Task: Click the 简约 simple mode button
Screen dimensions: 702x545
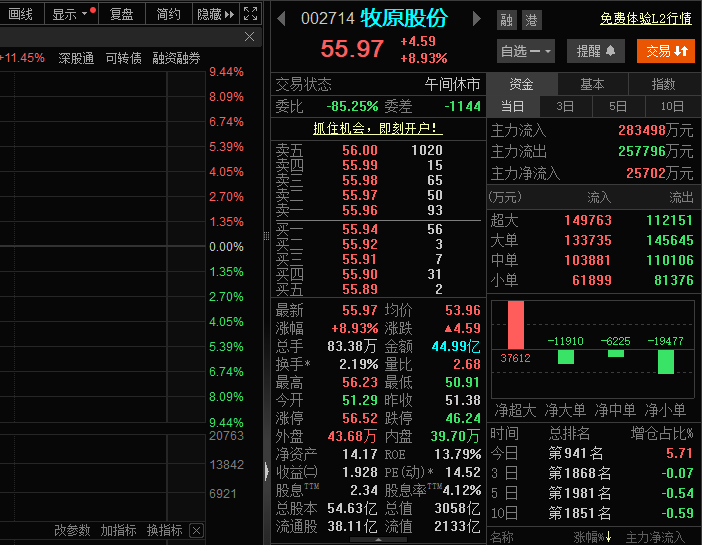Action: [x=169, y=14]
